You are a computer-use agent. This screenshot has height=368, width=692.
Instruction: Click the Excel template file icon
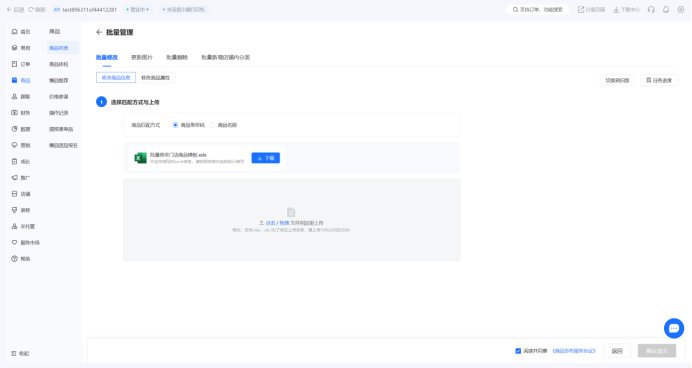tap(140, 158)
